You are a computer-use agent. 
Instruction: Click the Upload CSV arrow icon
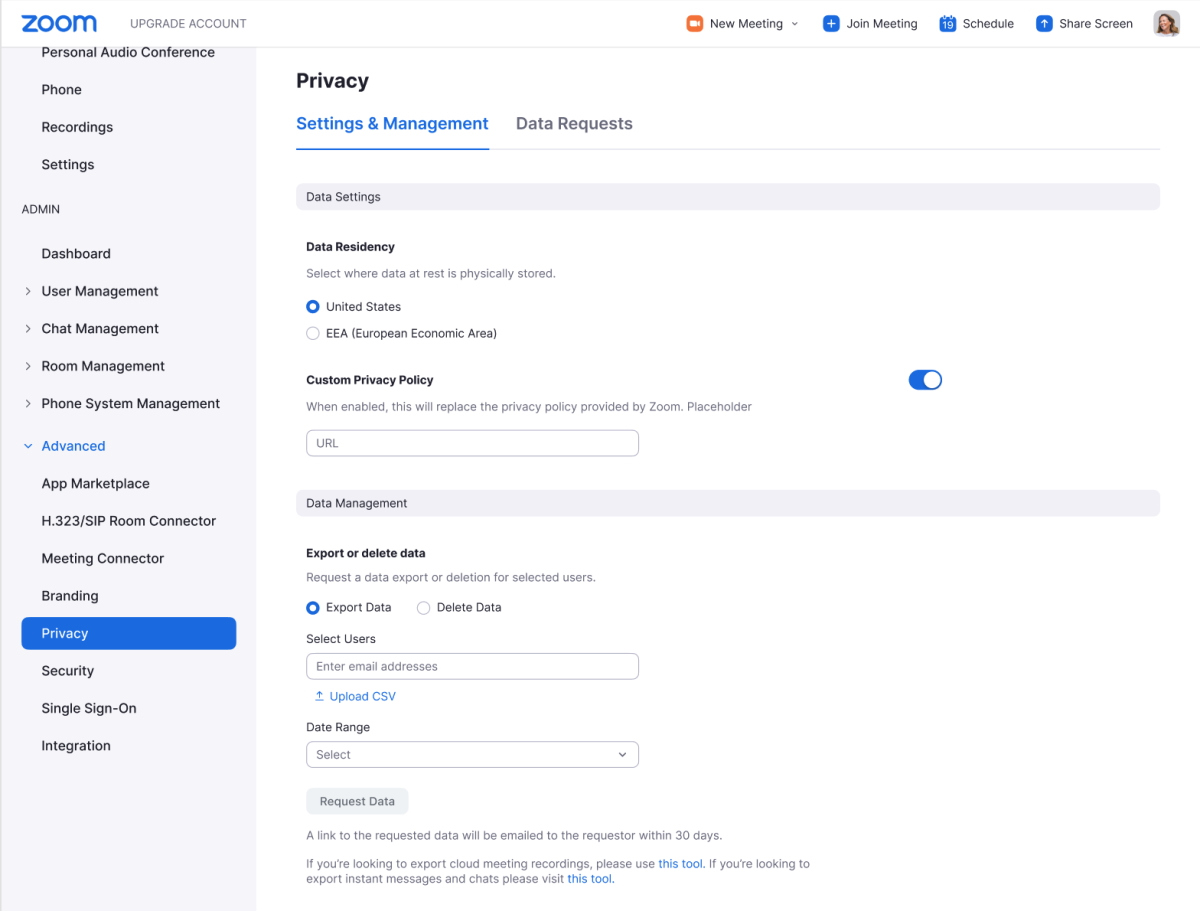coord(320,696)
